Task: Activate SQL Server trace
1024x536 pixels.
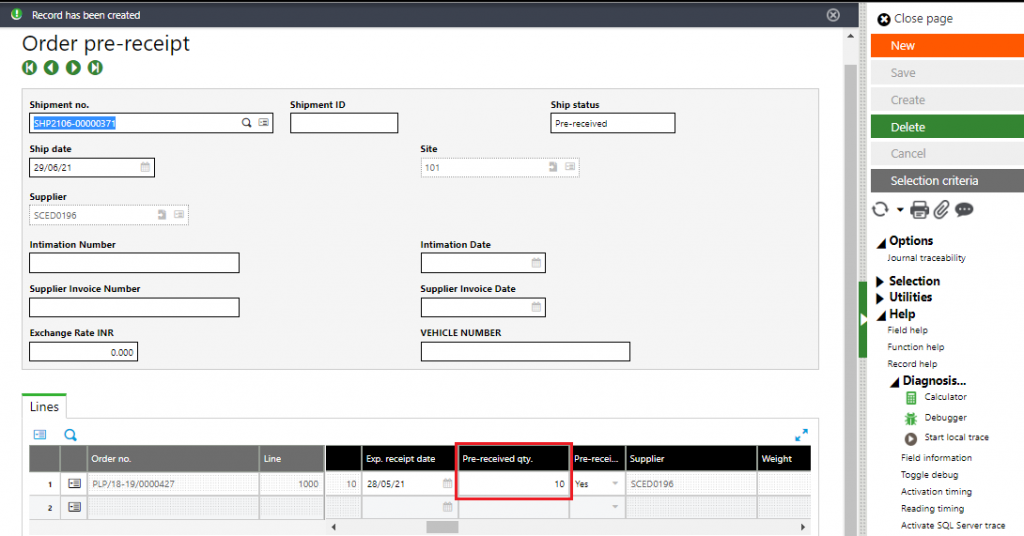Action: 953,526
